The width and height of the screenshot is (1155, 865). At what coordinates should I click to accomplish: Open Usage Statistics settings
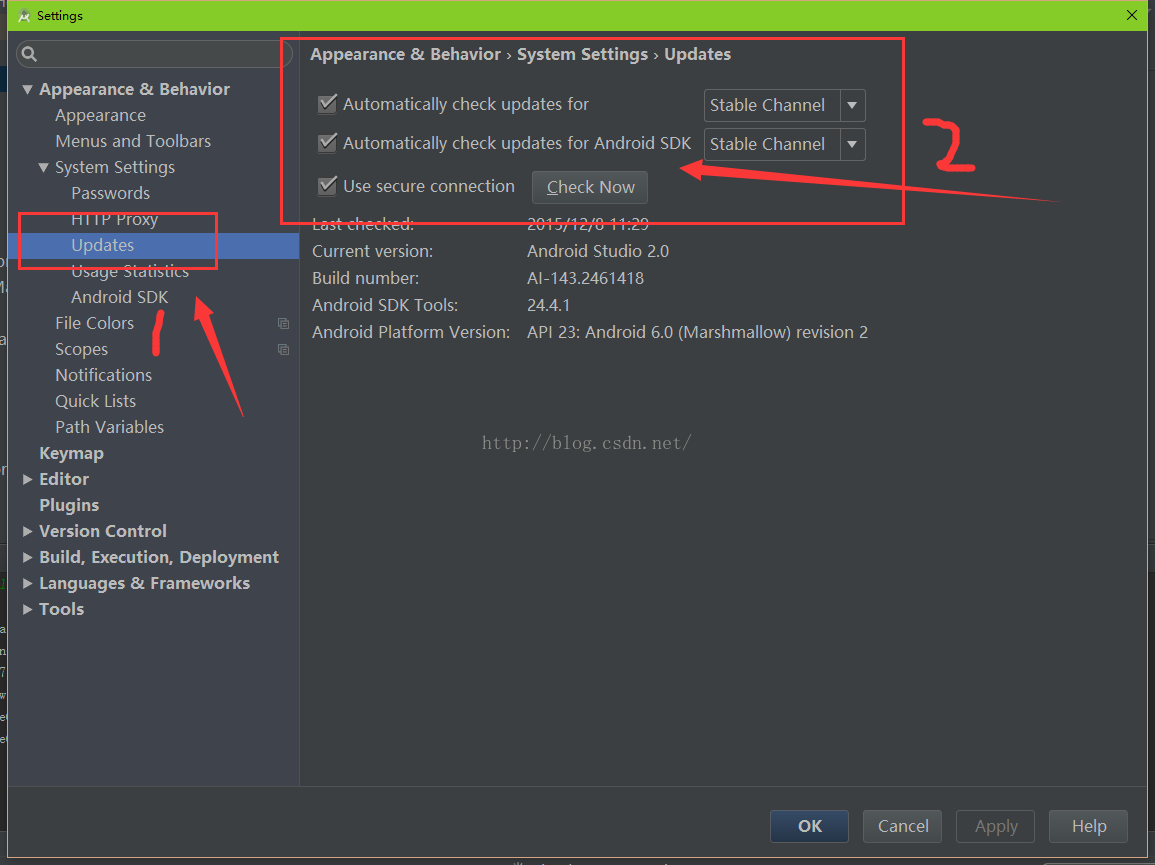click(130, 272)
